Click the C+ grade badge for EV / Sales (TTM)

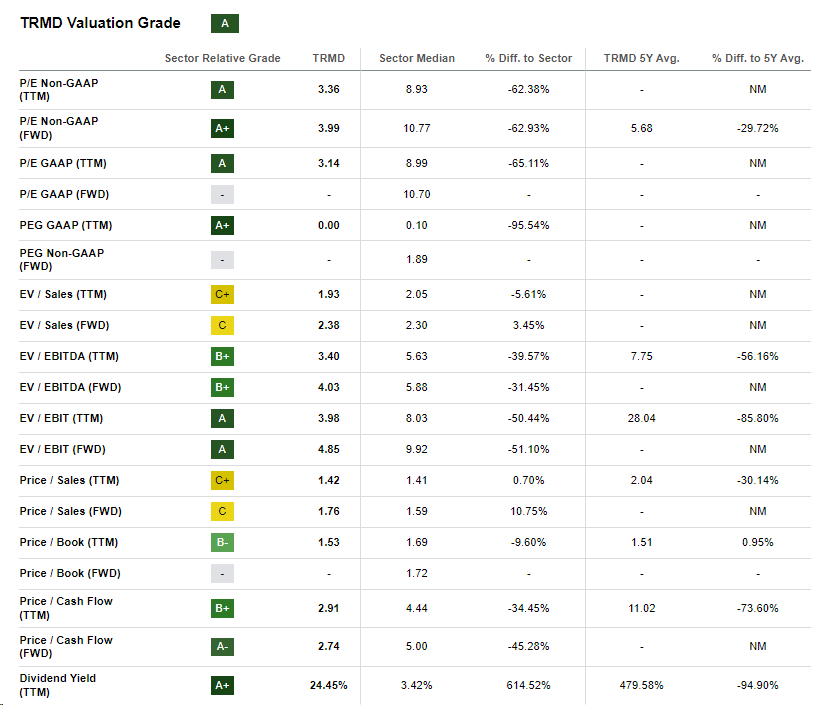pos(222,294)
